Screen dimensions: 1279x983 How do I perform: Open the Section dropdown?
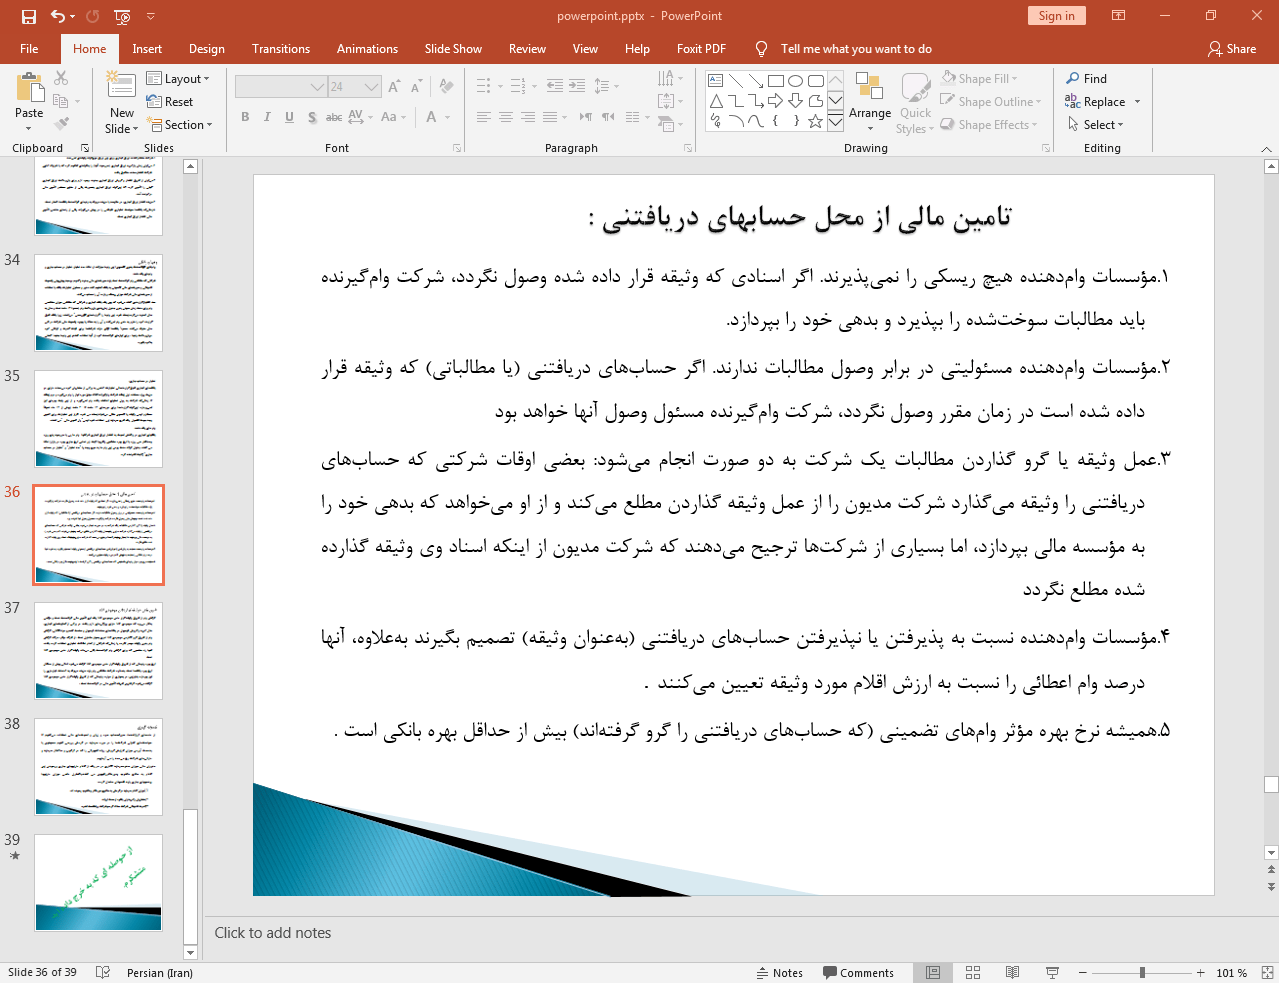180,125
